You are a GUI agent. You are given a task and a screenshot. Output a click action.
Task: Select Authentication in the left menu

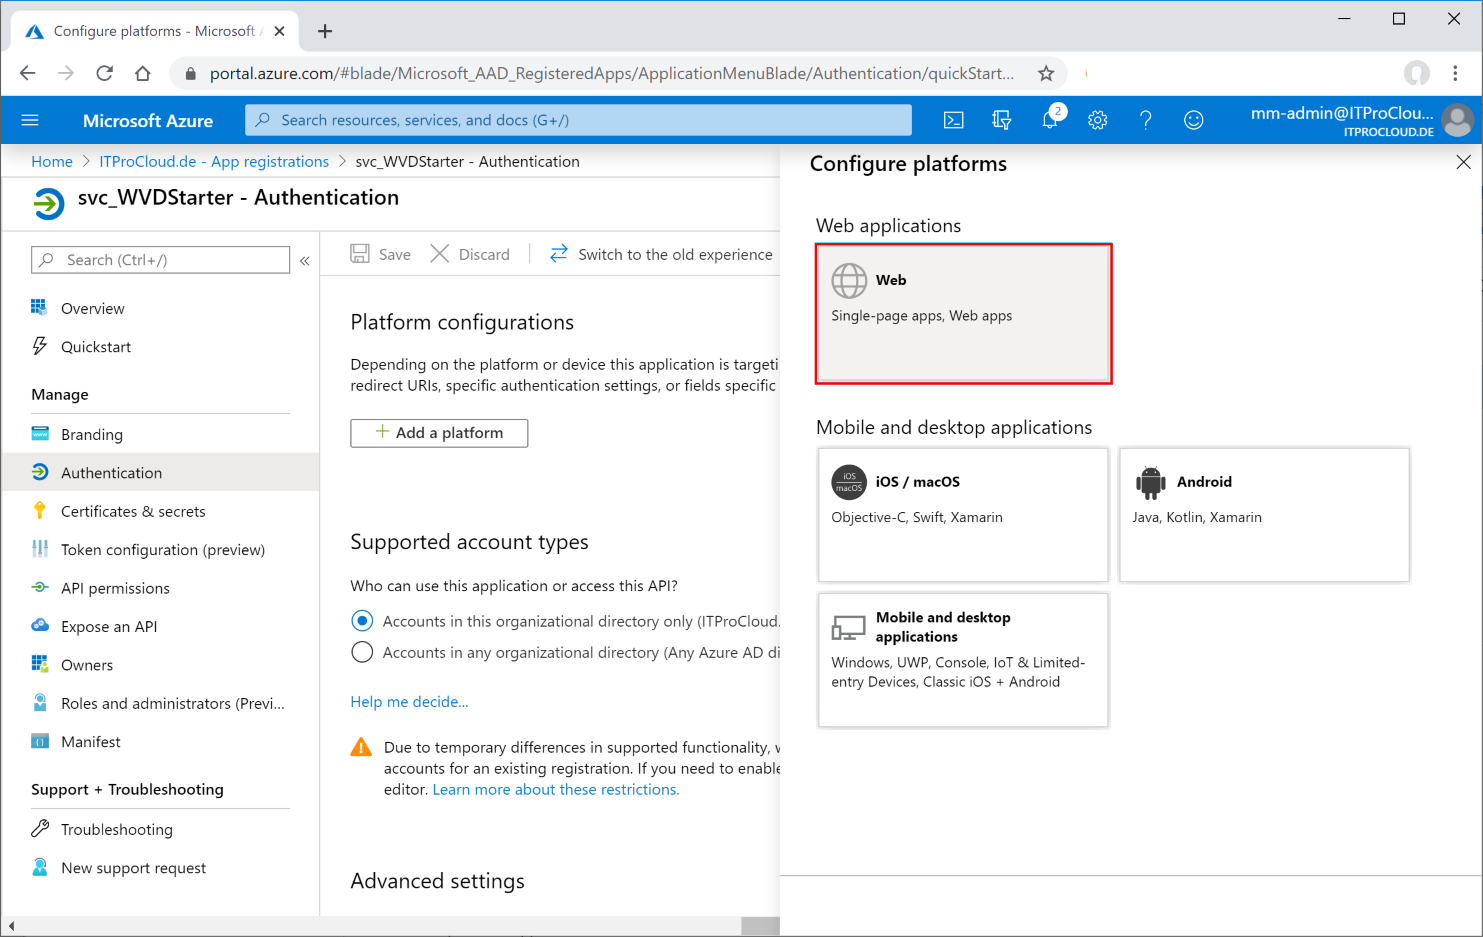point(160,473)
